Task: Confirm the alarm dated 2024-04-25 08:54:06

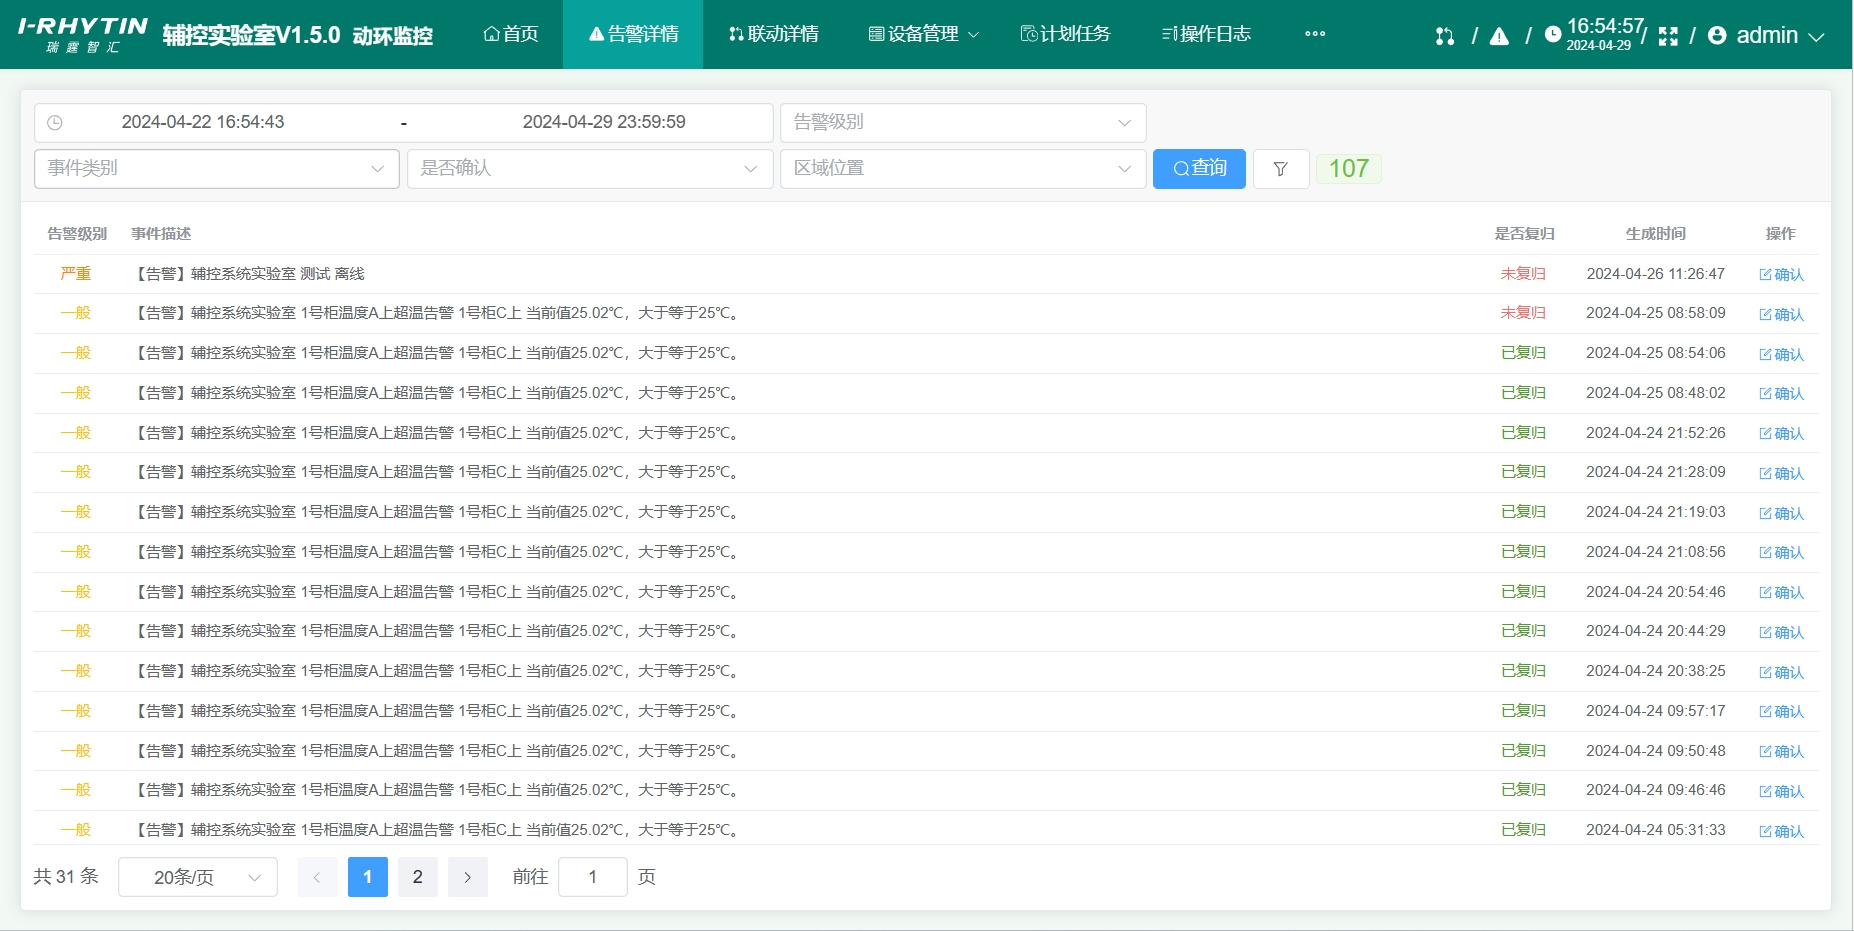Action: 1781,355
